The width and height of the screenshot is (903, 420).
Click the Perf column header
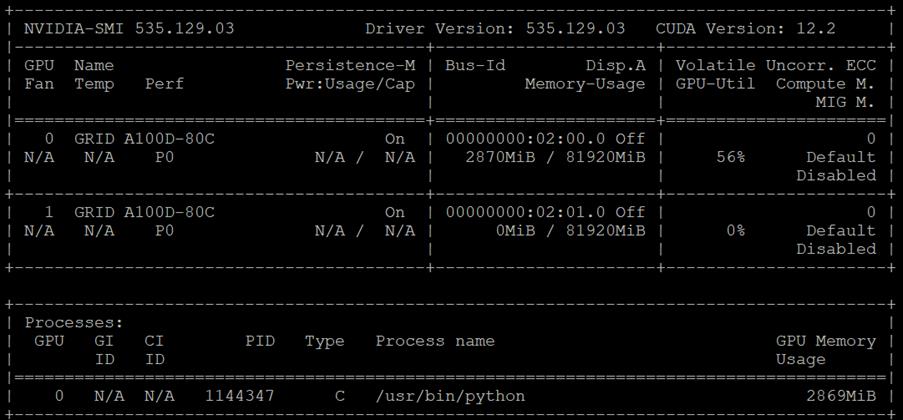(x=164, y=84)
